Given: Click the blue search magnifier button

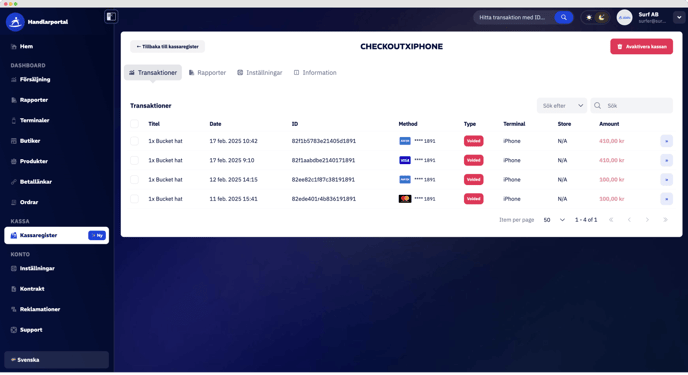Looking at the screenshot, I should [x=564, y=18].
